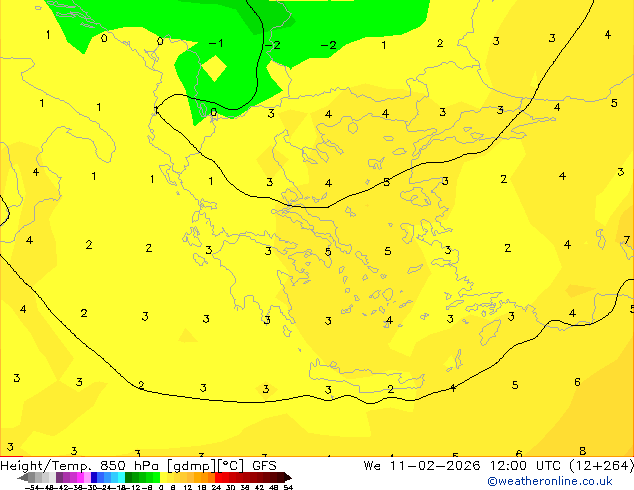Viewport: 634px width, 490px height.
Task: Open the weatheronline.co.uk copyright link
Action: point(549,481)
